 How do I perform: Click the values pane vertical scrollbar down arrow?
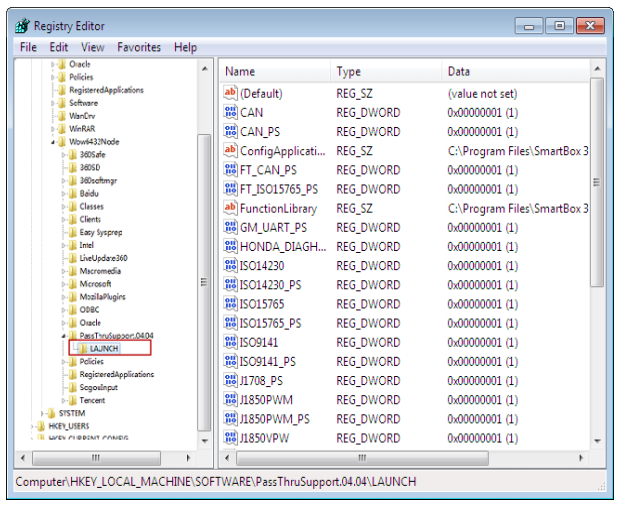click(597, 438)
